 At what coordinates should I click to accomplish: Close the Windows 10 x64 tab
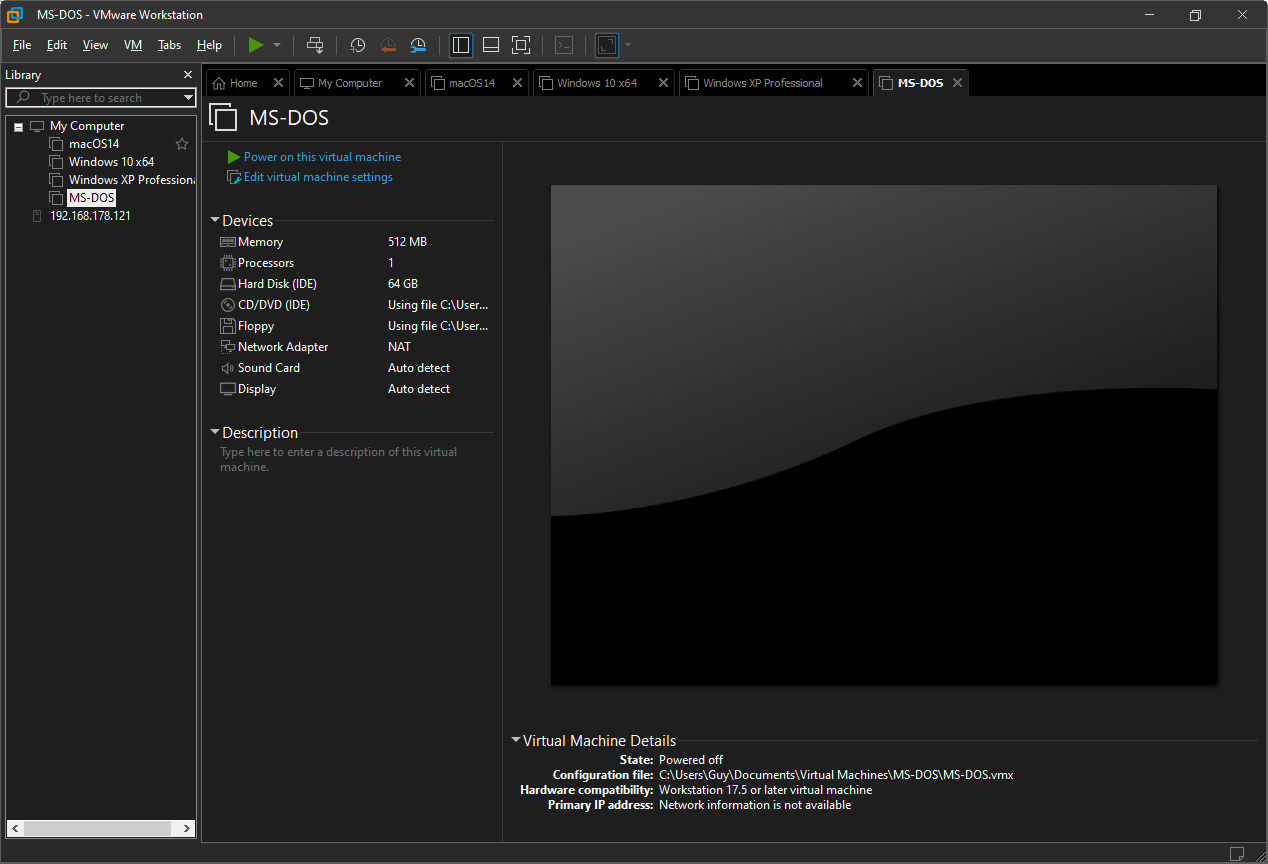click(x=663, y=83)
